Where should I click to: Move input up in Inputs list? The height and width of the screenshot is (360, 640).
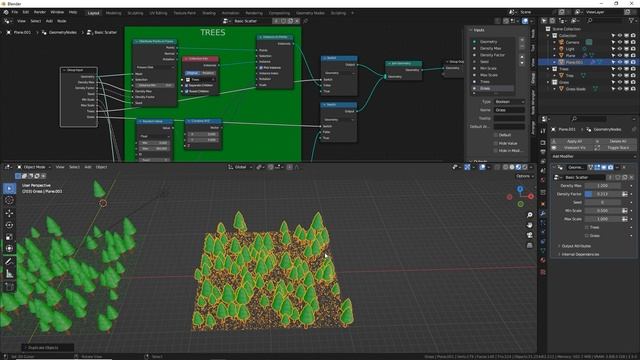click(x=522, y=57)
